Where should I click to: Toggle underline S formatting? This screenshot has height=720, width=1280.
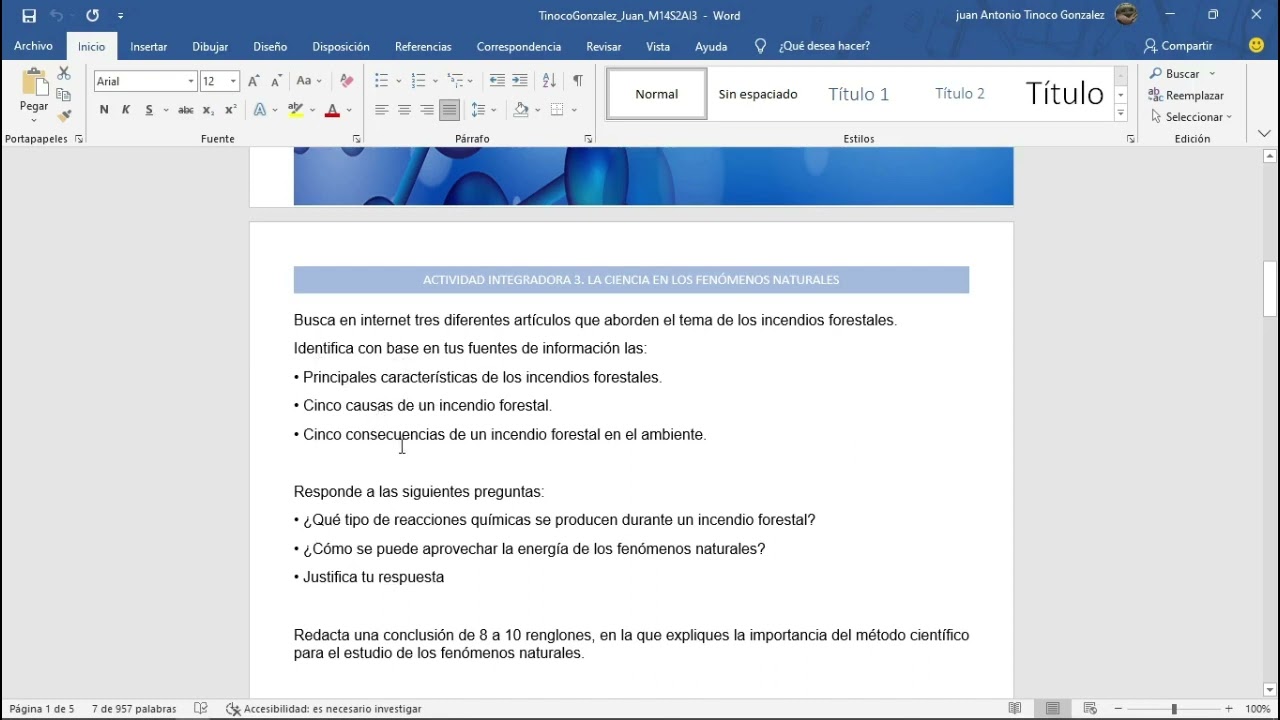click(149, 110)
